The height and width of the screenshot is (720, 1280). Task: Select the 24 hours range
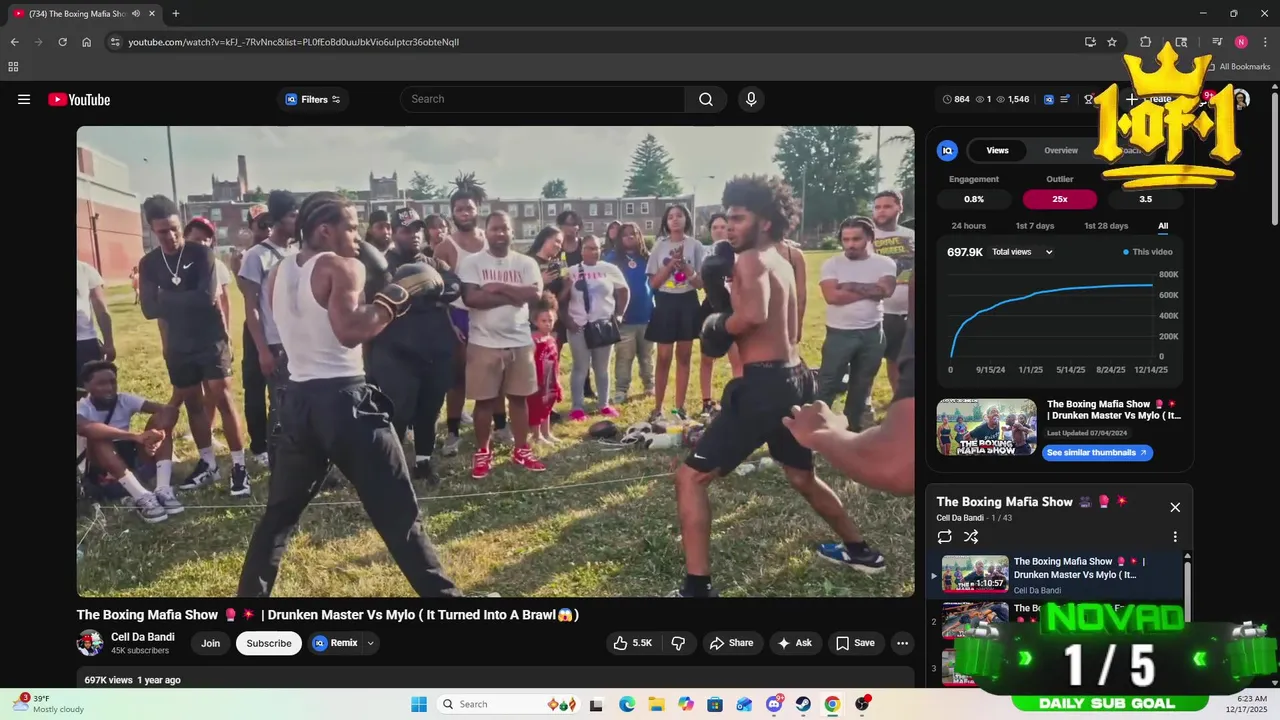pos(968,226)
